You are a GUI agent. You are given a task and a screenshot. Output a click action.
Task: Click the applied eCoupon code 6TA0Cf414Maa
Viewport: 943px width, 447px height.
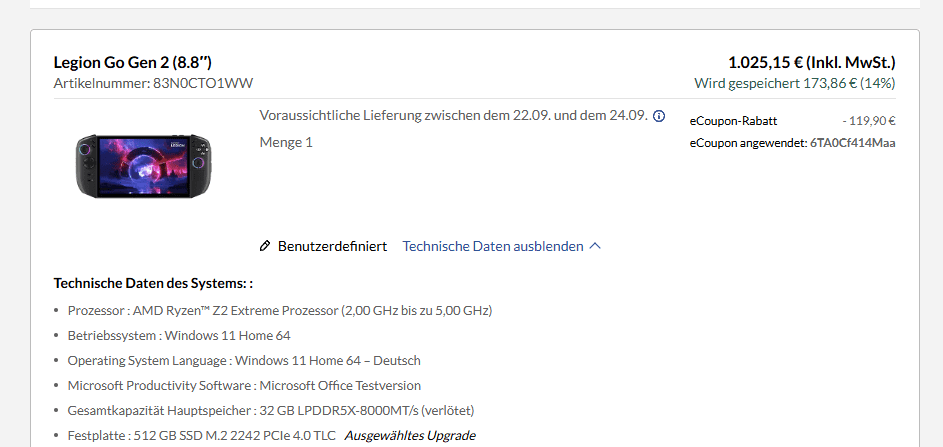[x=852, y=143]
